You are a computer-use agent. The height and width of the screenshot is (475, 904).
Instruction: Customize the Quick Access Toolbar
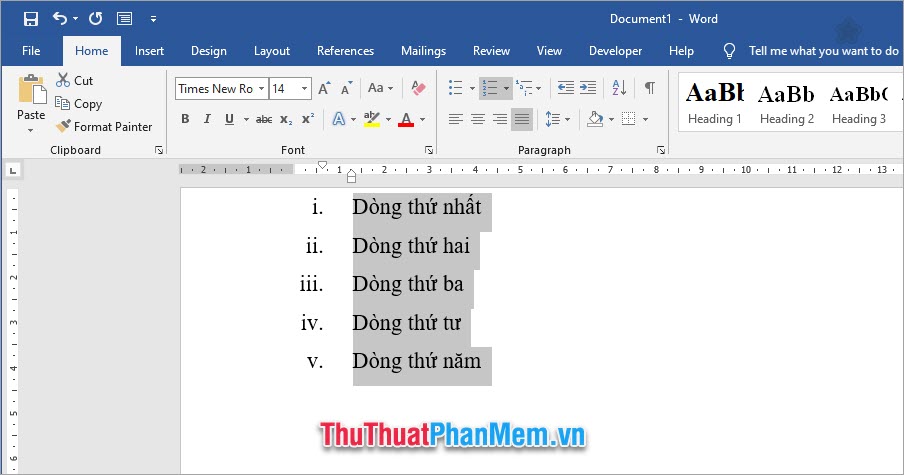click(x=153, y=19)
